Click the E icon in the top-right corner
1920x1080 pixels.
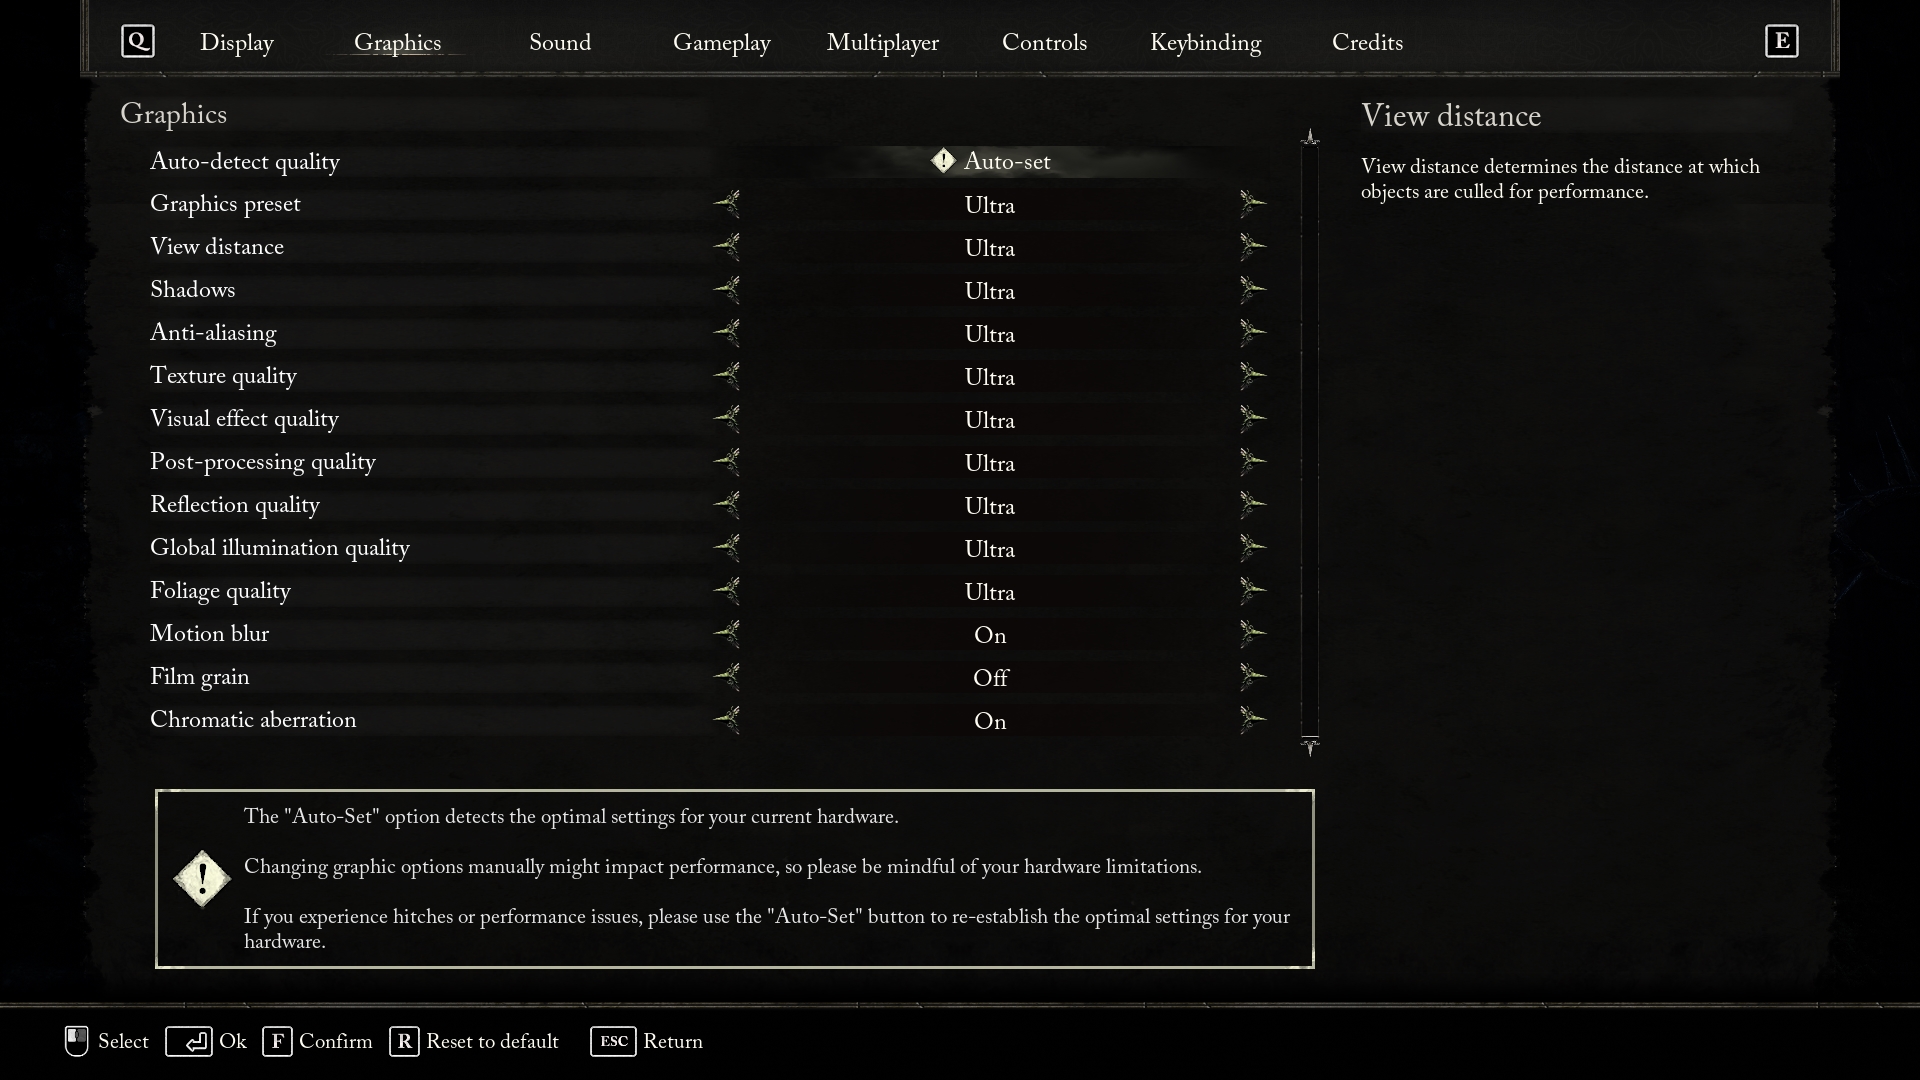pyautogui.click(x=1782, y=41)
